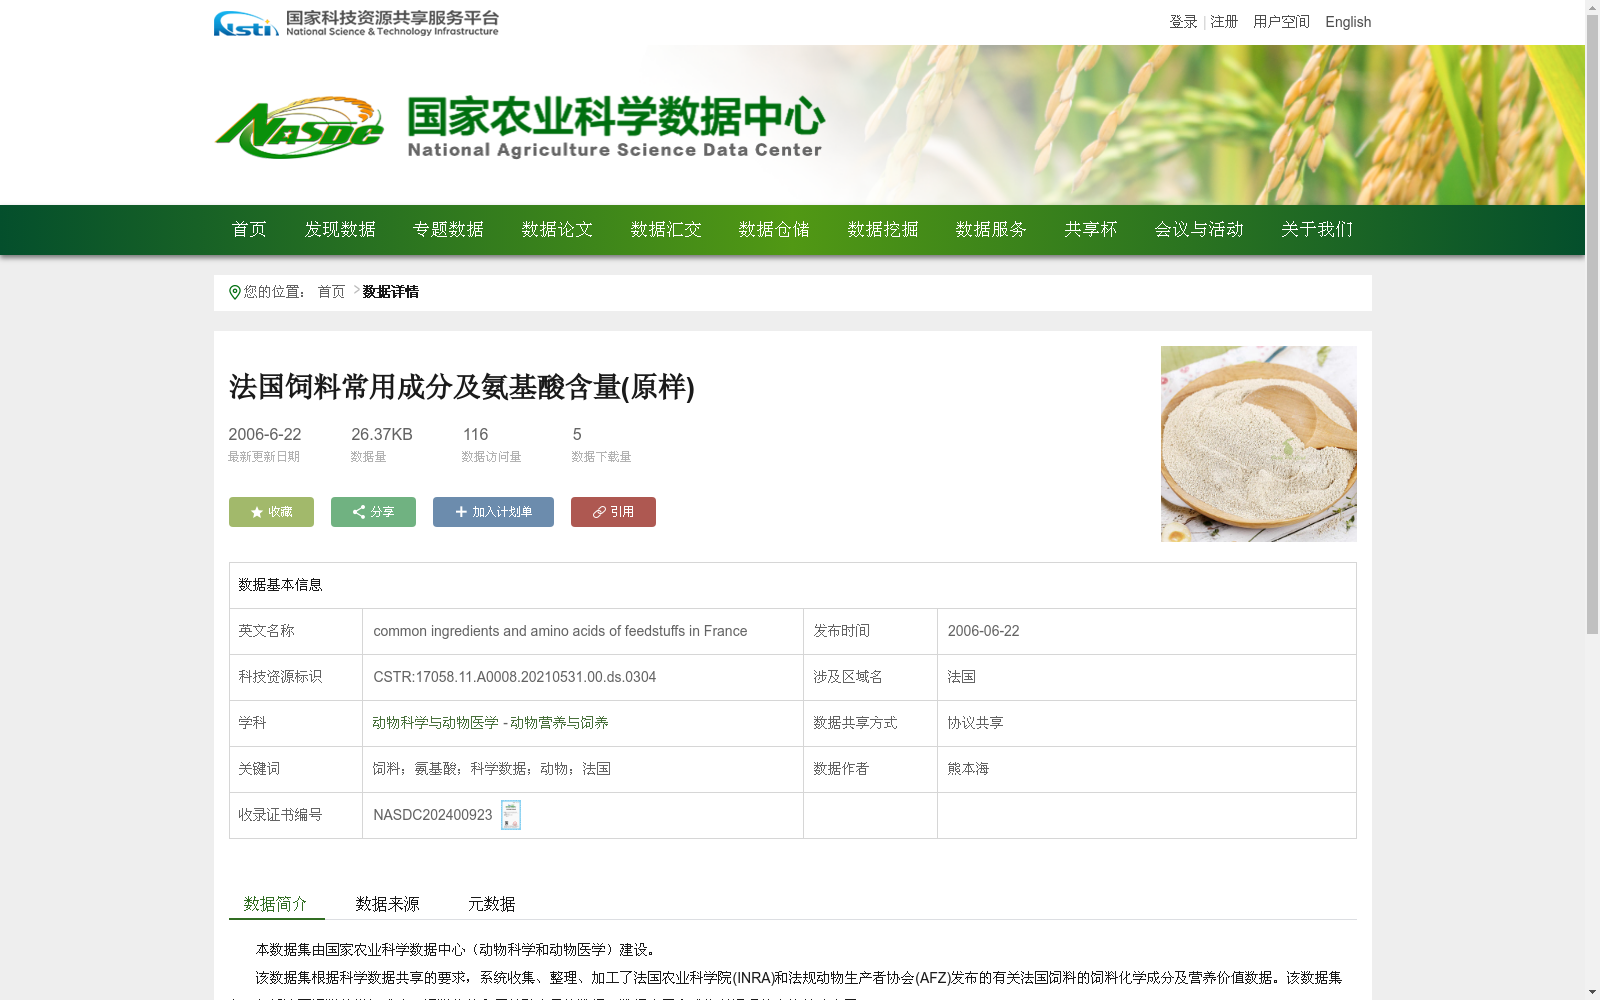Viewport: 1600px width, 1000px height.
Task: Click the star 收藏 favorite button
Action: click(271, 512)
